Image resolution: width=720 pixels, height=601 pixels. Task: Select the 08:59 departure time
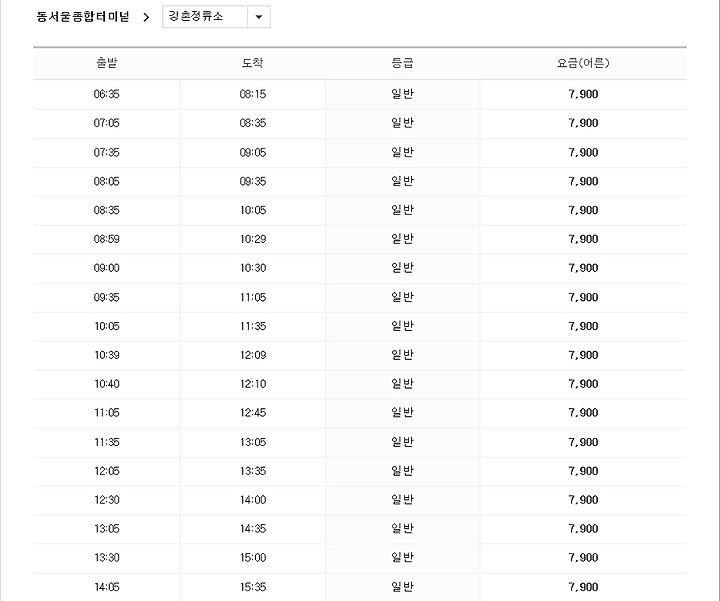pos(107,239)
